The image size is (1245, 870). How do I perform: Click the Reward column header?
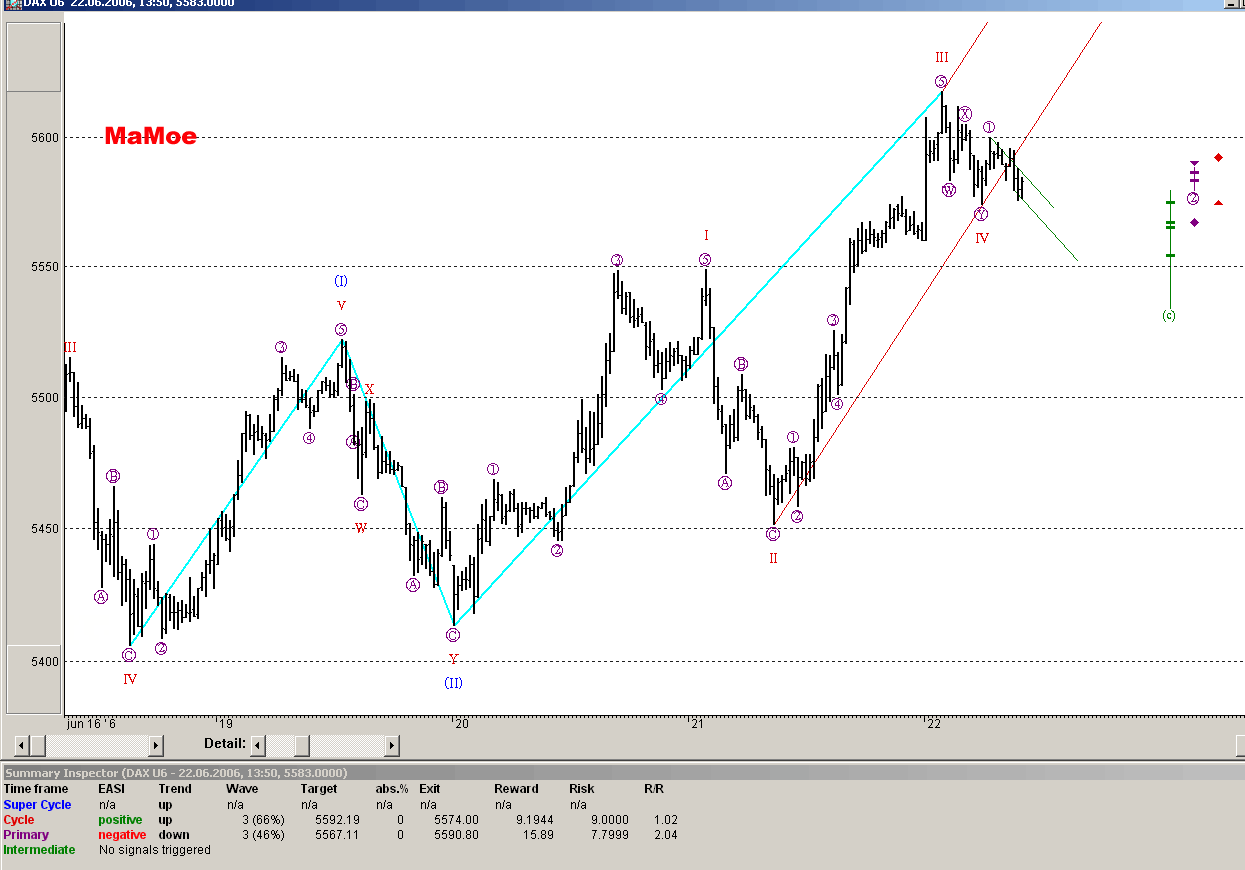pyautogui.click(x=514, y=789)
